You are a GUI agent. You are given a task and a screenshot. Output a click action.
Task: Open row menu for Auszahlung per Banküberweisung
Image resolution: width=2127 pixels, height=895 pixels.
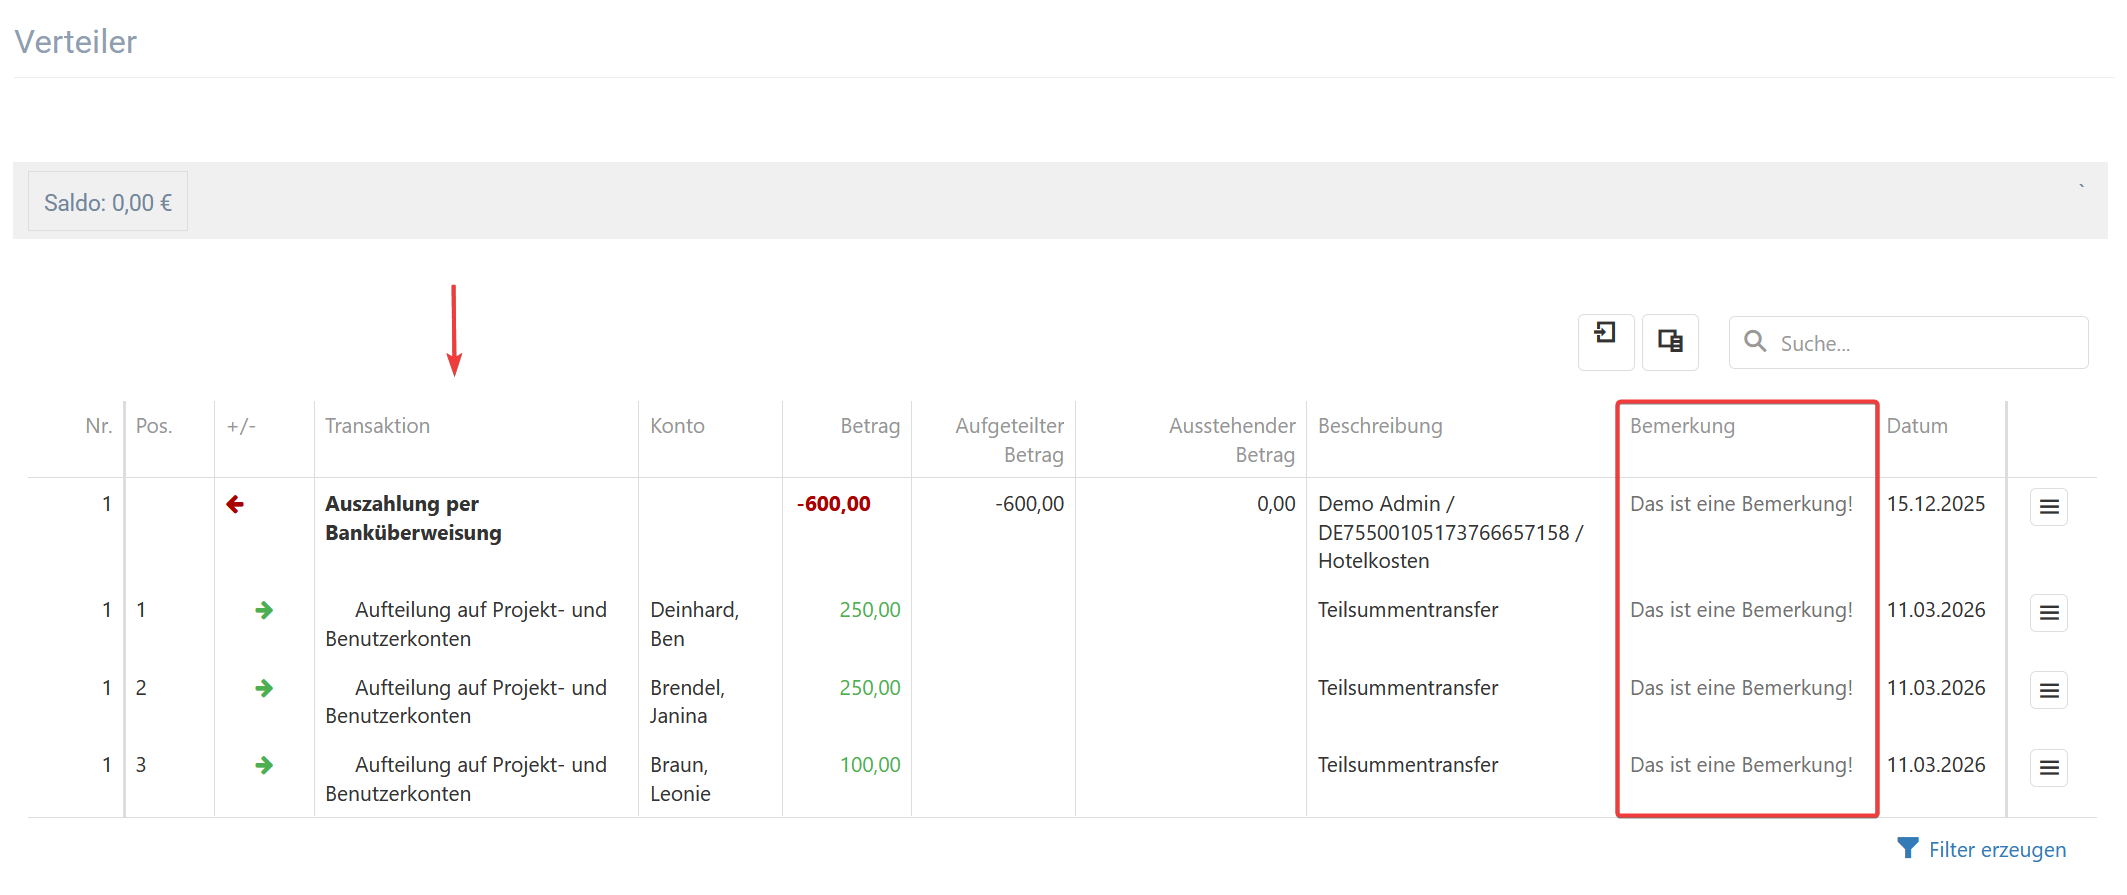pyautogui.click(x=2048, y=507)
